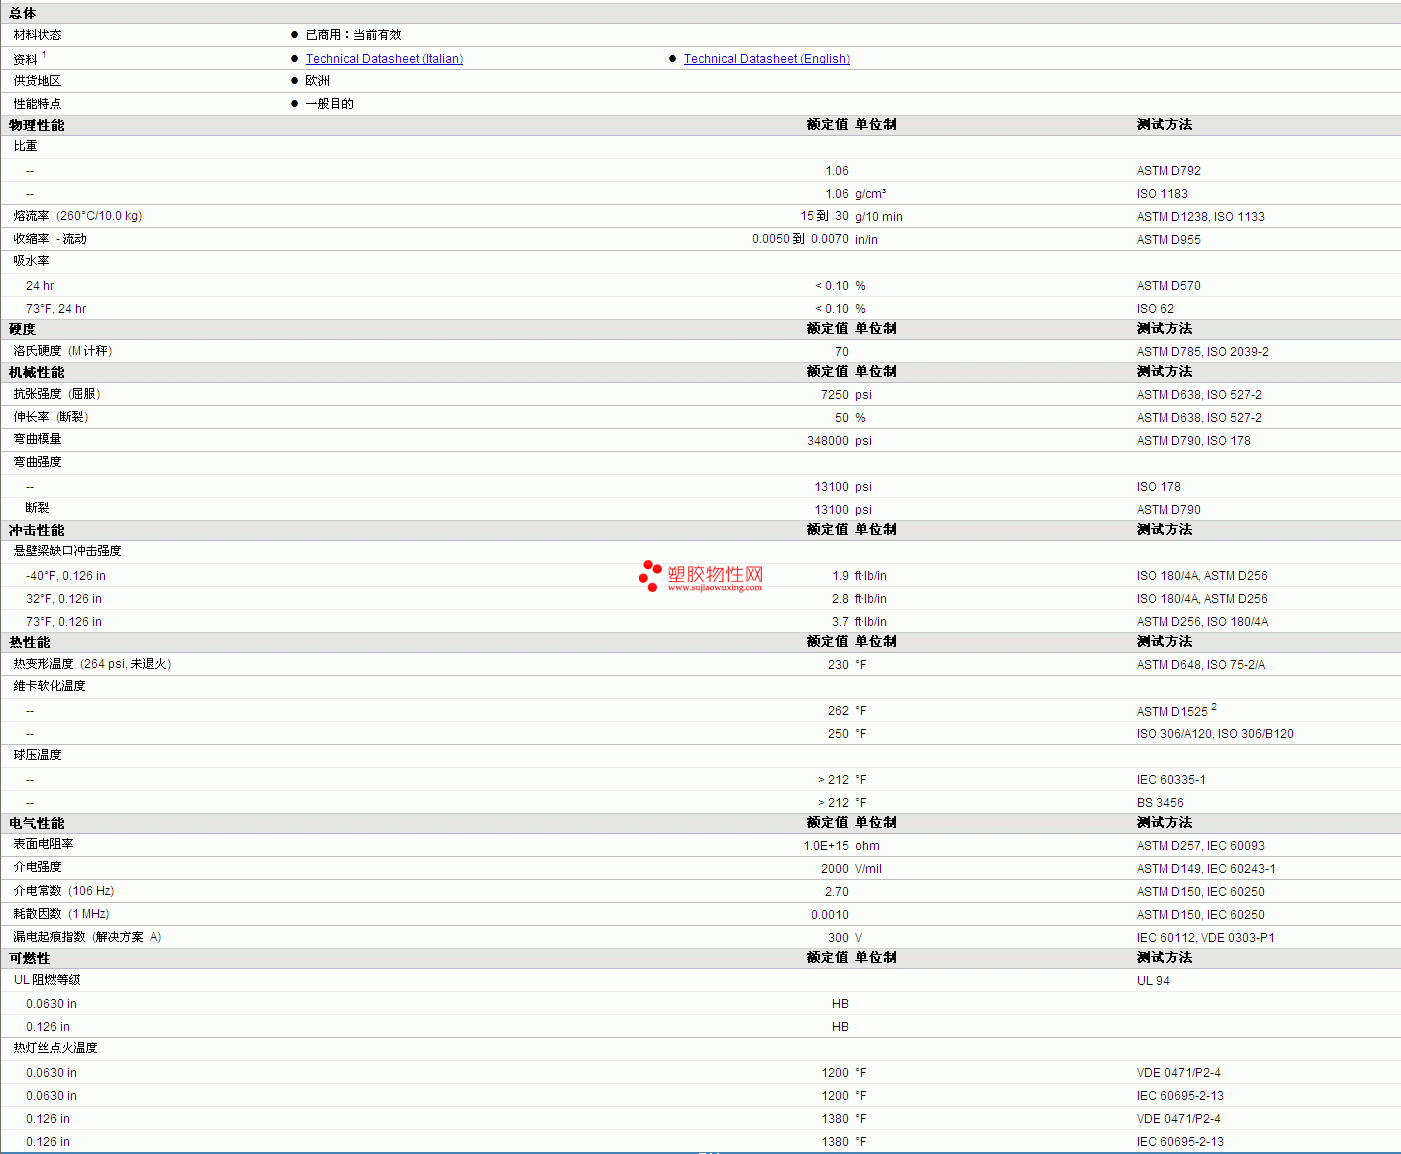Click footnote 2 superscript after ASTM D1525
Image resolution: width=1401 pixels, height=1154 pixels.
1214,707
